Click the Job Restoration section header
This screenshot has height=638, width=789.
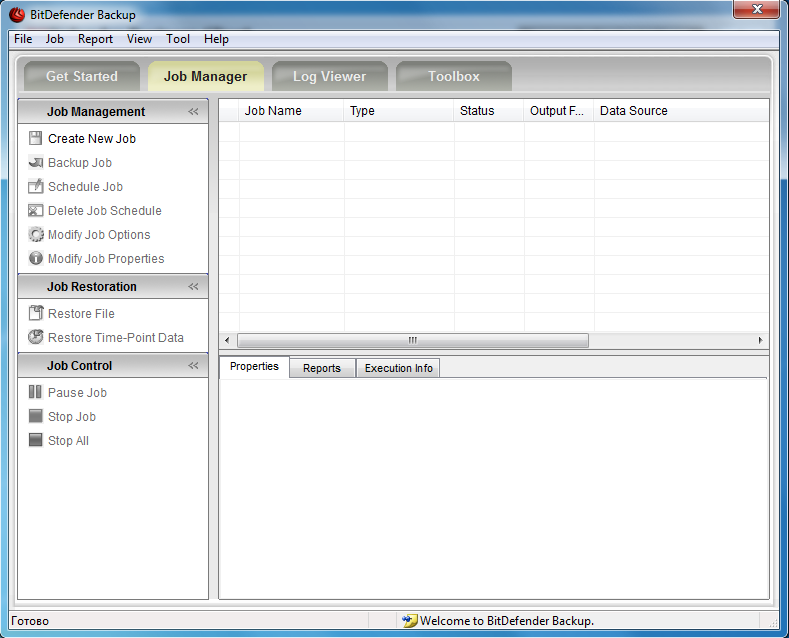[x=113, y=286]
